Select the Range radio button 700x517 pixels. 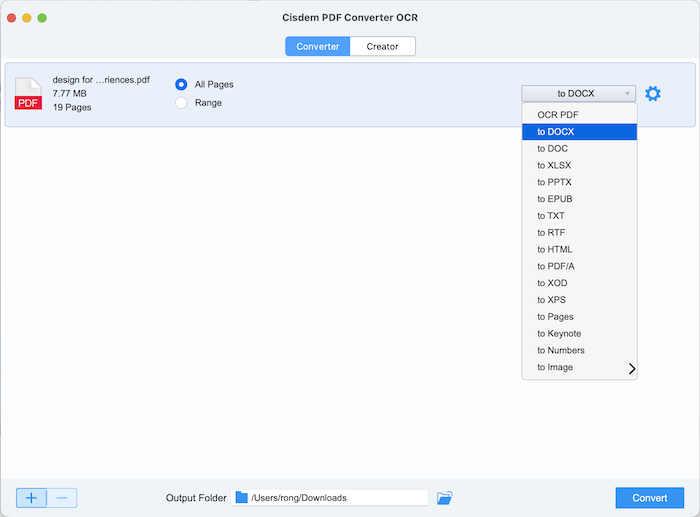[181, 103]
